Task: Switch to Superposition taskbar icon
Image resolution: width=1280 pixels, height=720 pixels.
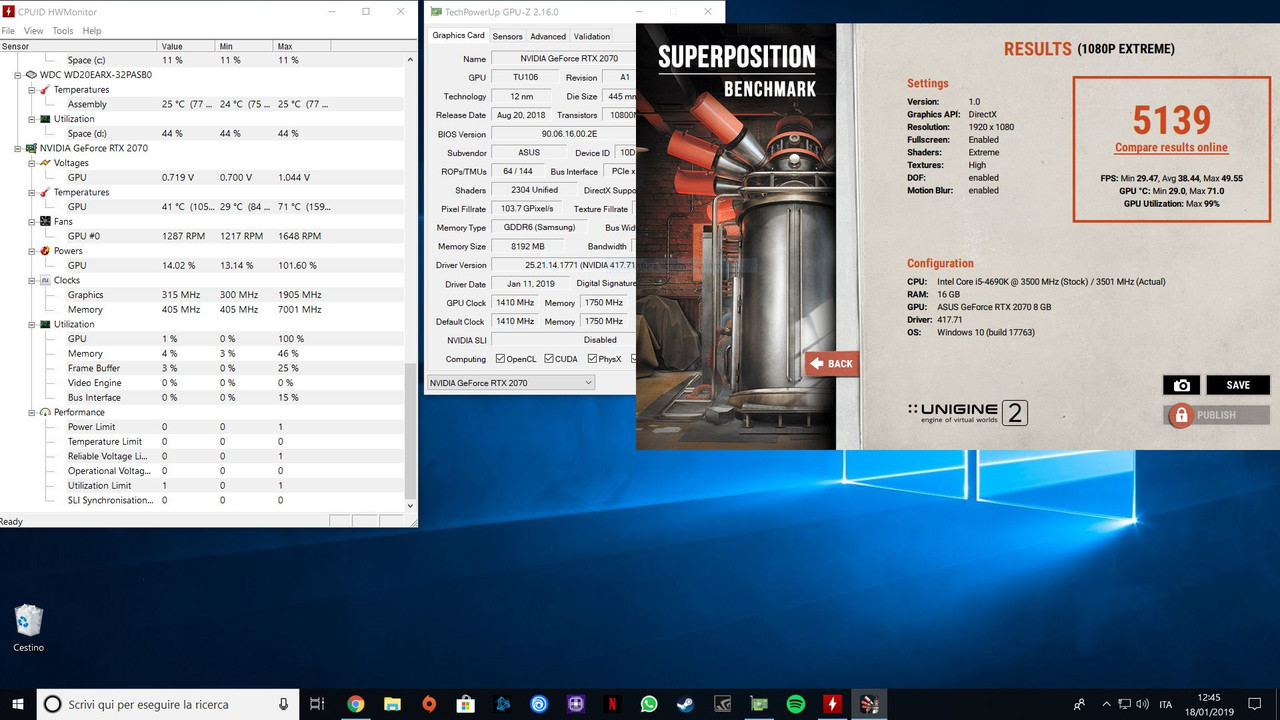Action: (869, 704)
